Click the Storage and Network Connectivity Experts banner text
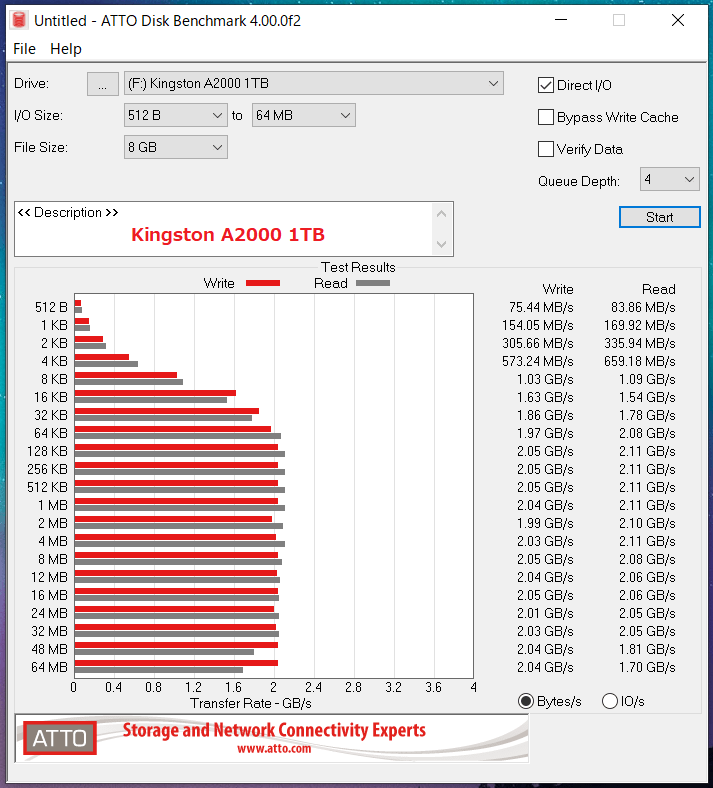Viewport: 713px width, 788px height. (x=274, y=730)
